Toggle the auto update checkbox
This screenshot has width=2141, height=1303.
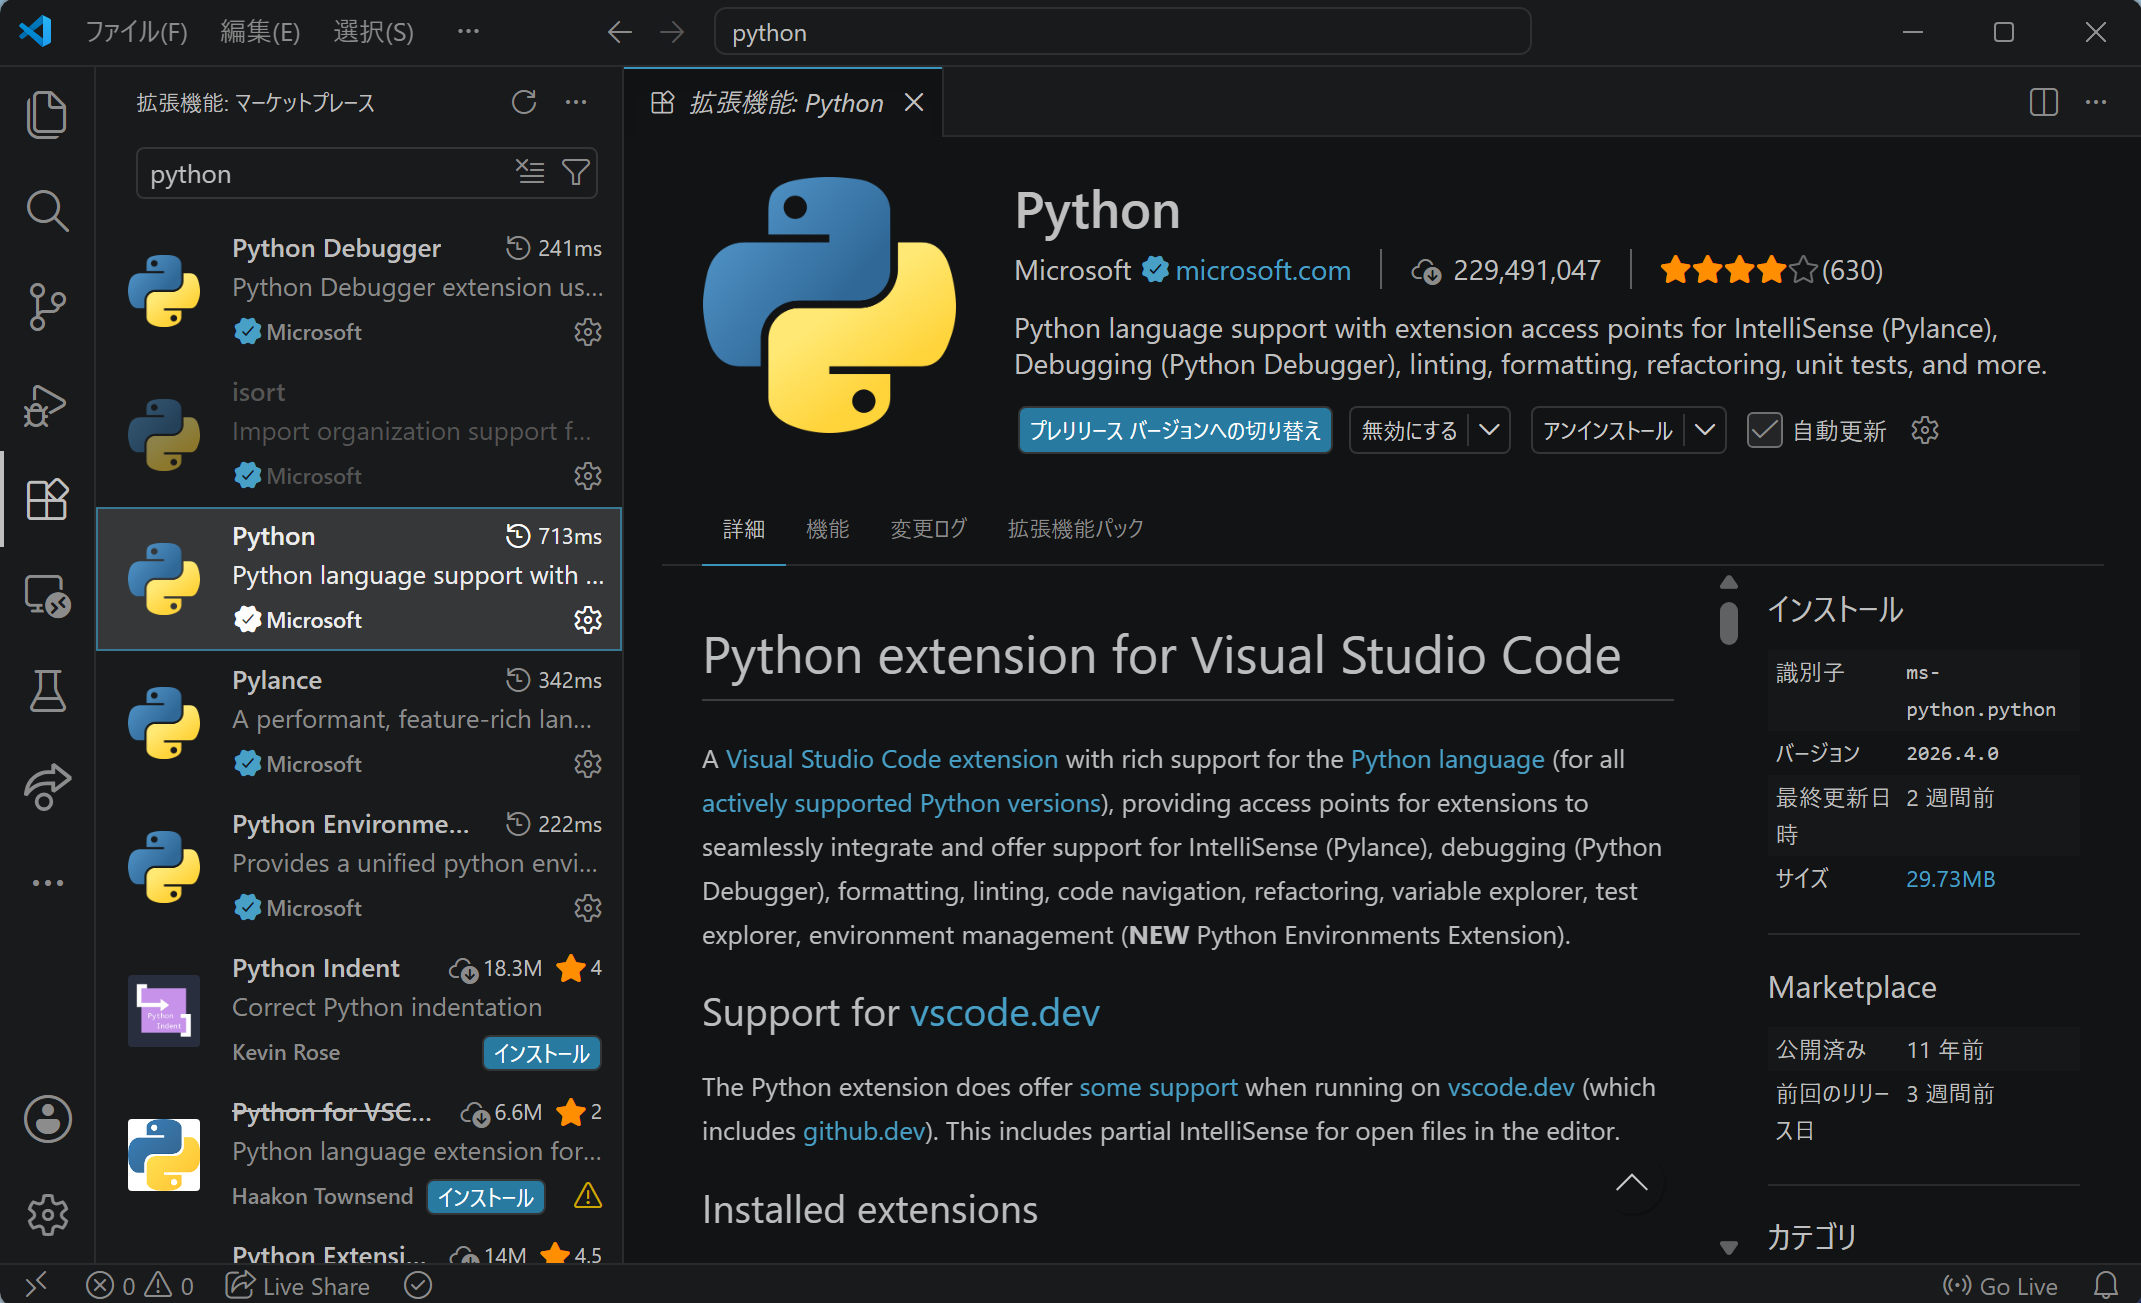coord(1764,430)
